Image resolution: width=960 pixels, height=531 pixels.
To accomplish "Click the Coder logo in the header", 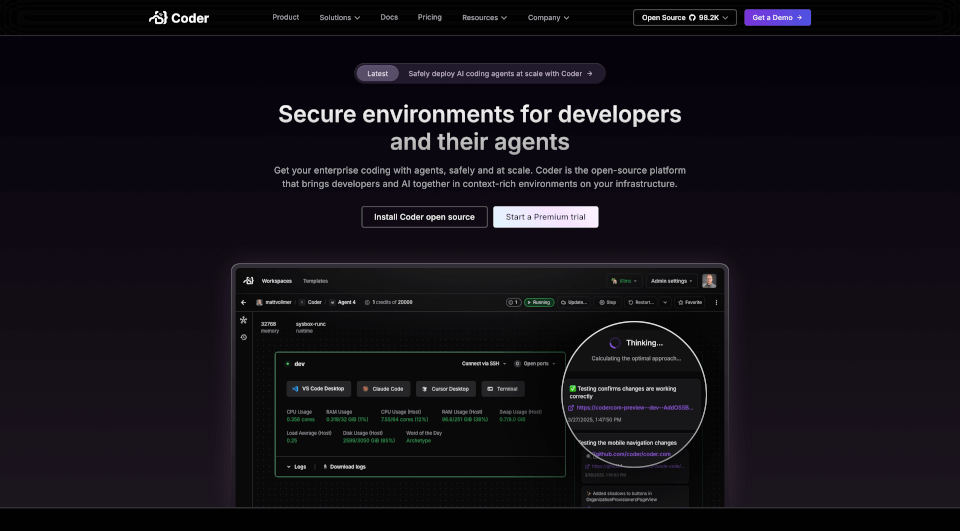I will point(179,18).
